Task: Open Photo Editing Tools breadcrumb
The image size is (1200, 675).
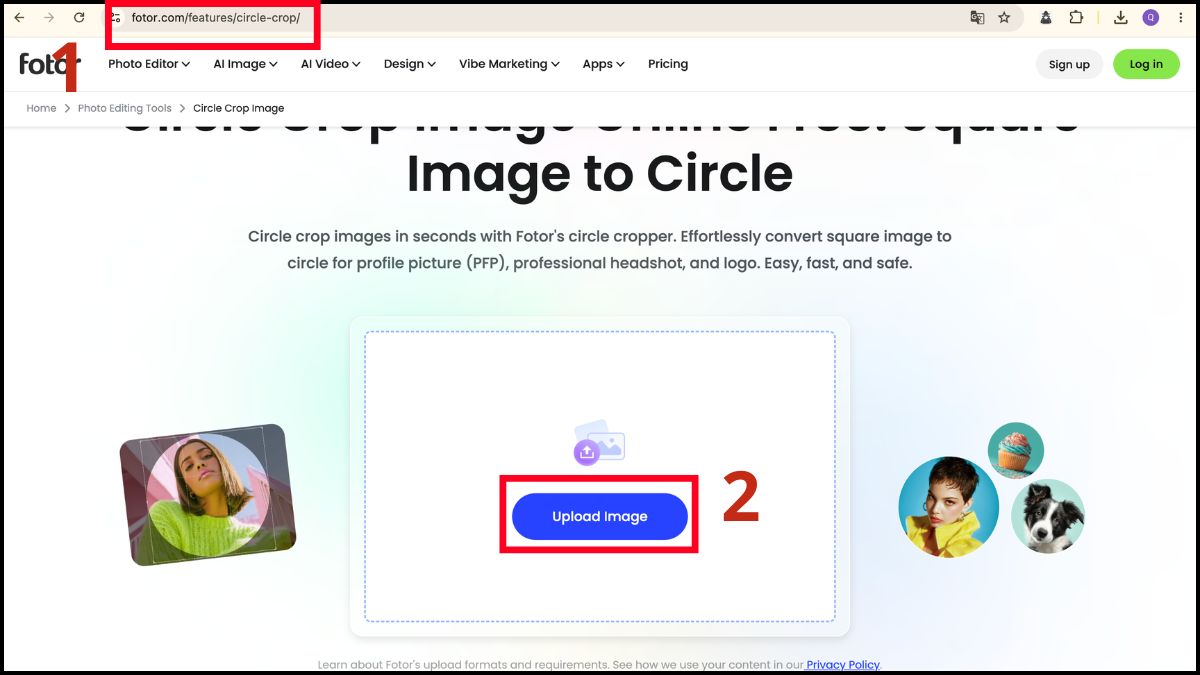Action: [125, 108]
